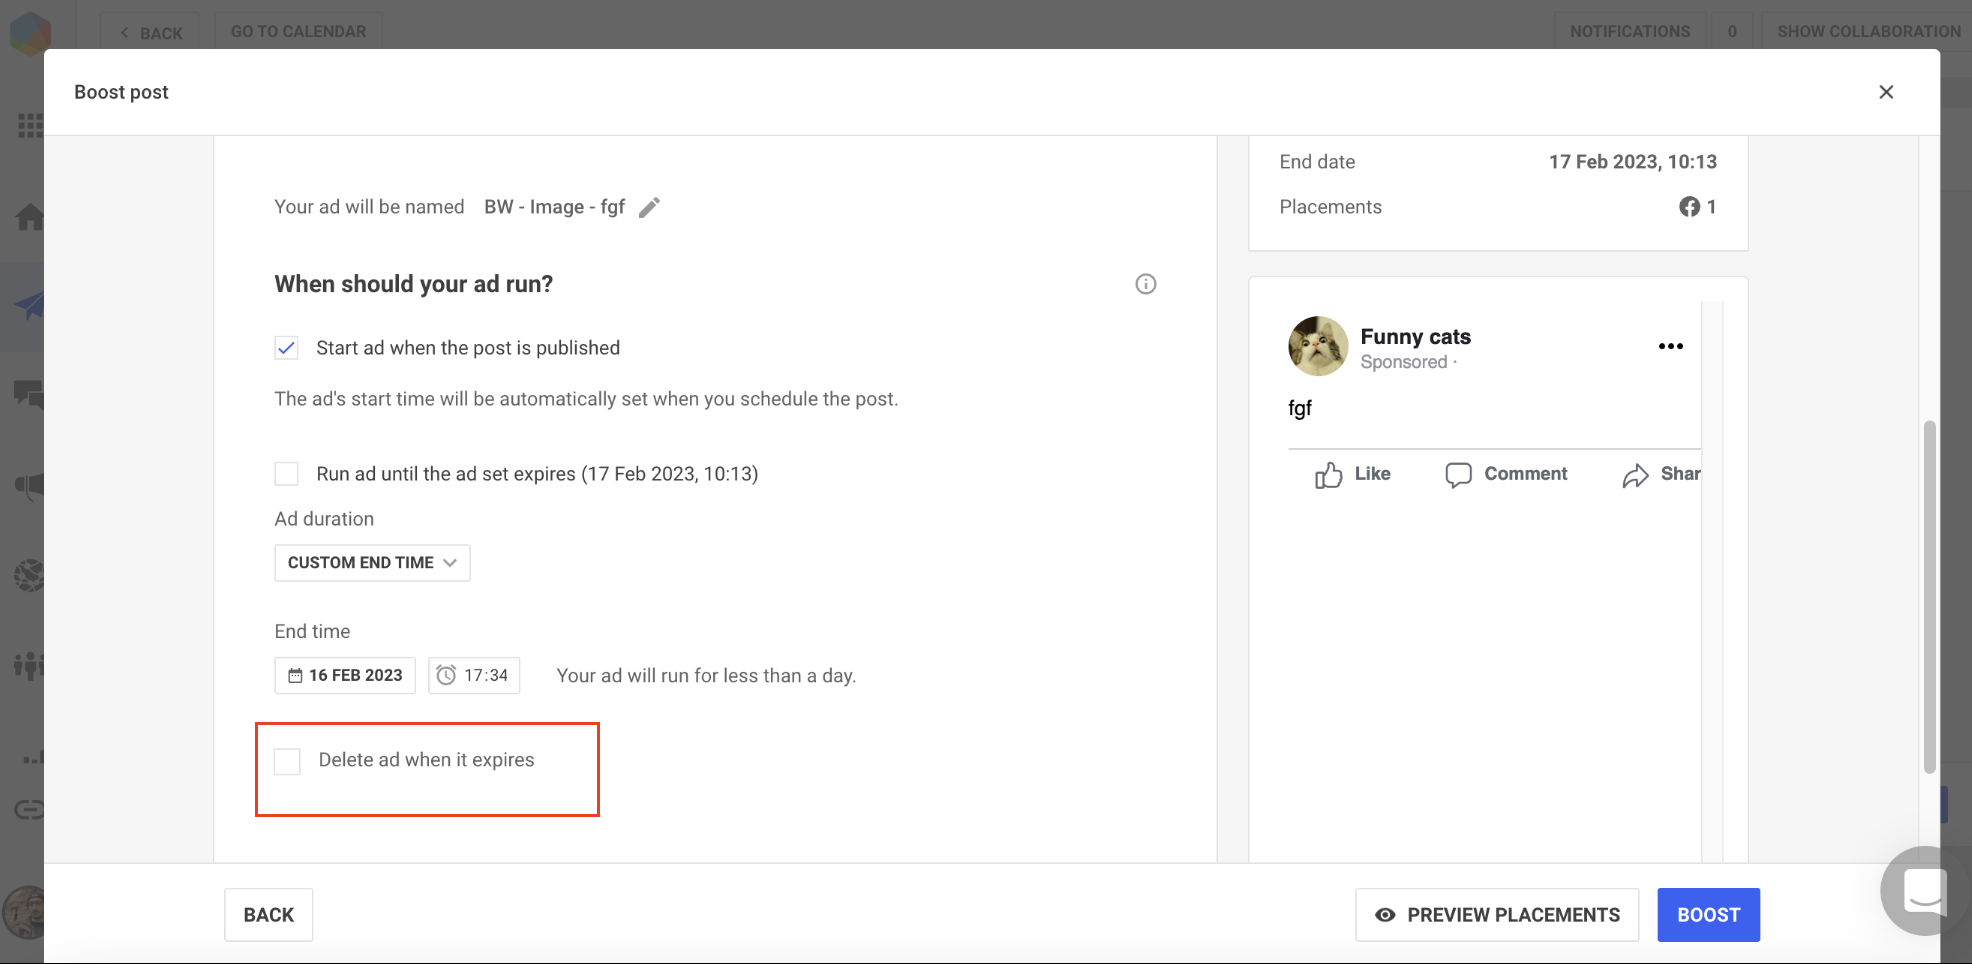Click Go To Calendar in background
Viewport: 1972px width, 964px height.
[x=298, y=32]
